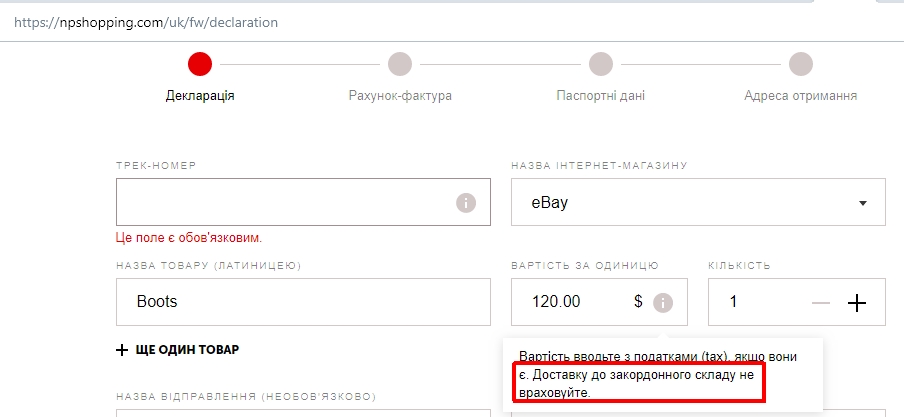The image size is (904, 417).
Task: Add another item via Ще один товар
Action: [177, 350]
